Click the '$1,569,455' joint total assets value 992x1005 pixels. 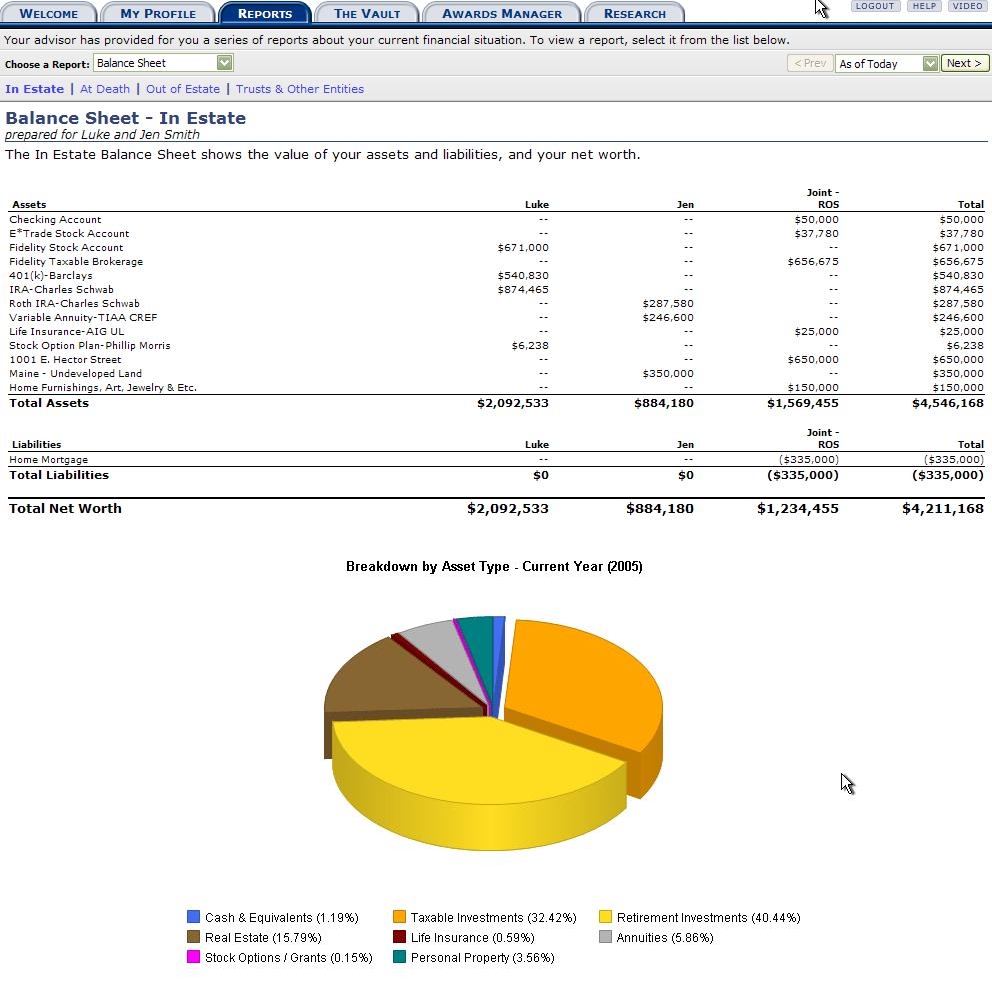(x=803, y=403)
